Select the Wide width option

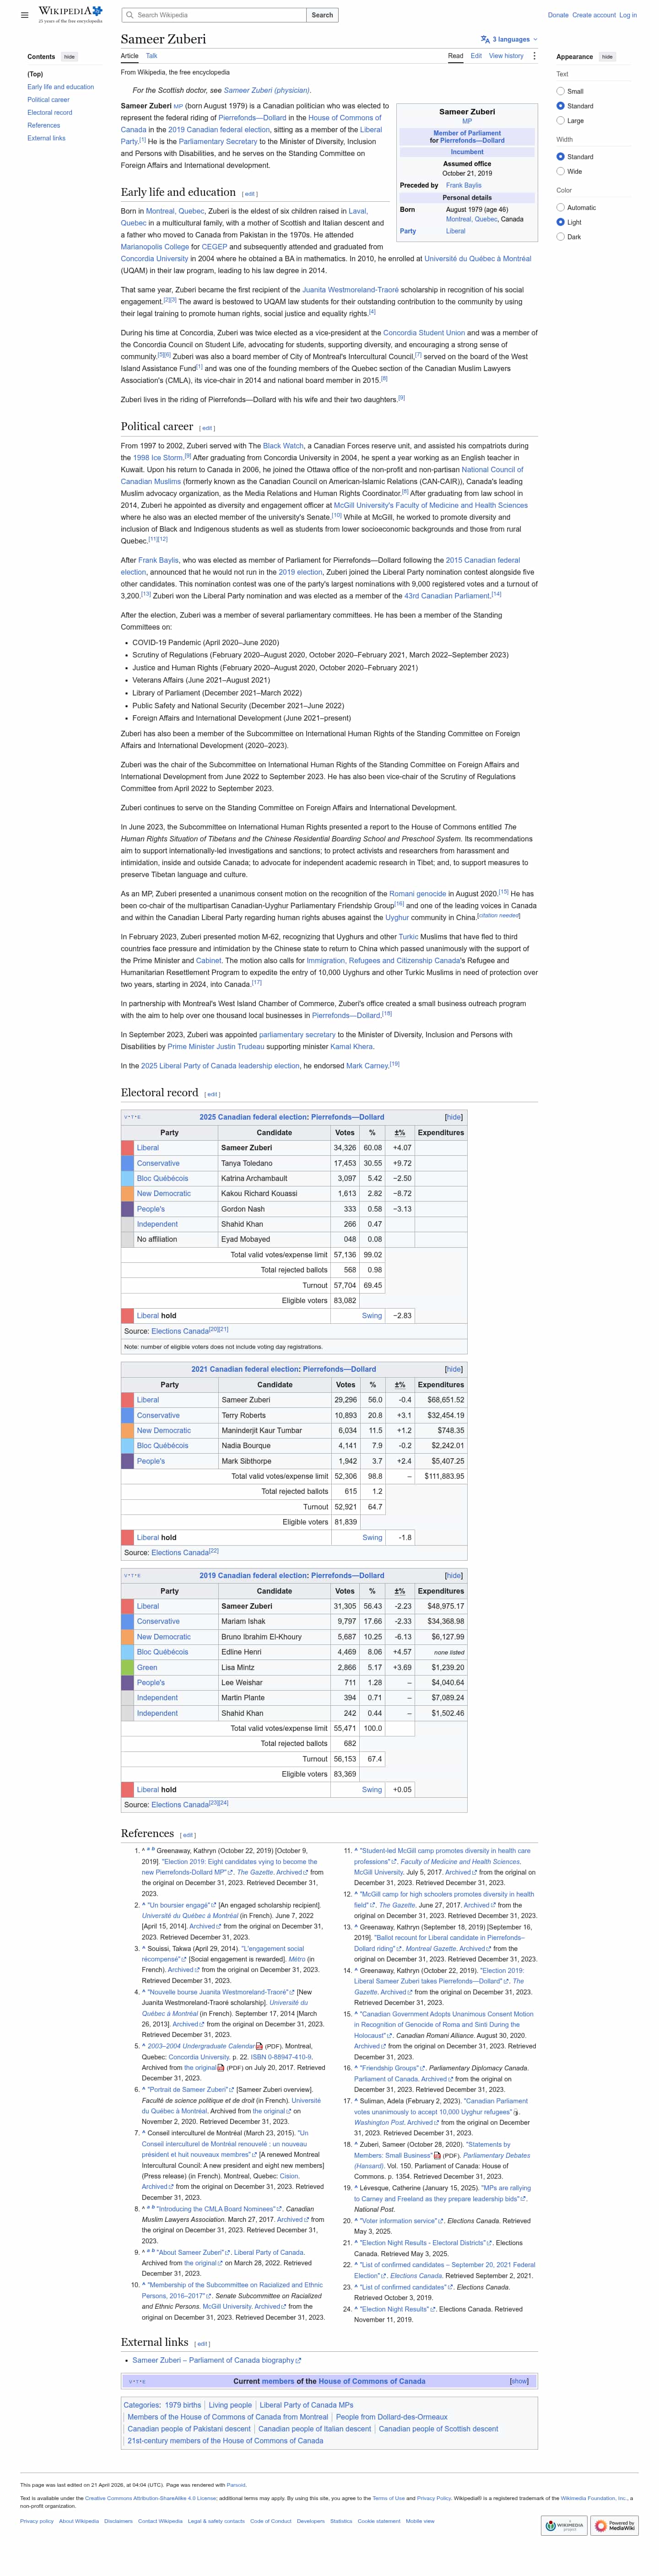560,171
